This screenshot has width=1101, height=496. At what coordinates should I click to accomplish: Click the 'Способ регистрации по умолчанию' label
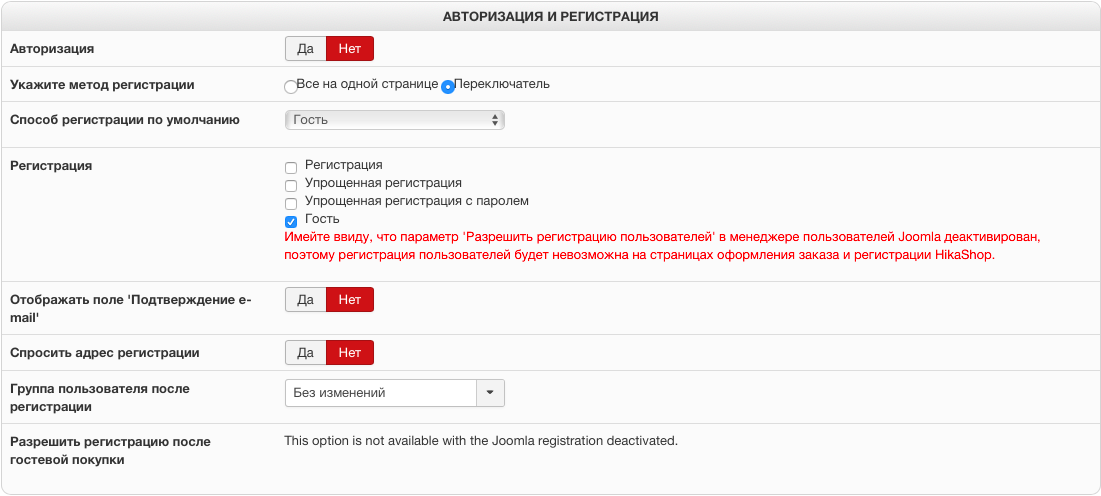pyautogui.click(x=125, y=120)
